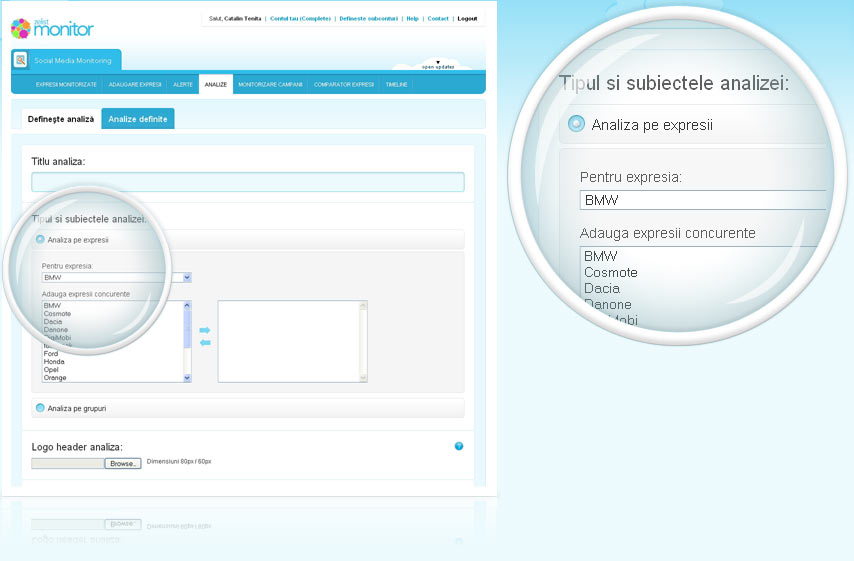Click the blue help question mark icon
This screenshot has height=561, width=854.
pos(459,446)
